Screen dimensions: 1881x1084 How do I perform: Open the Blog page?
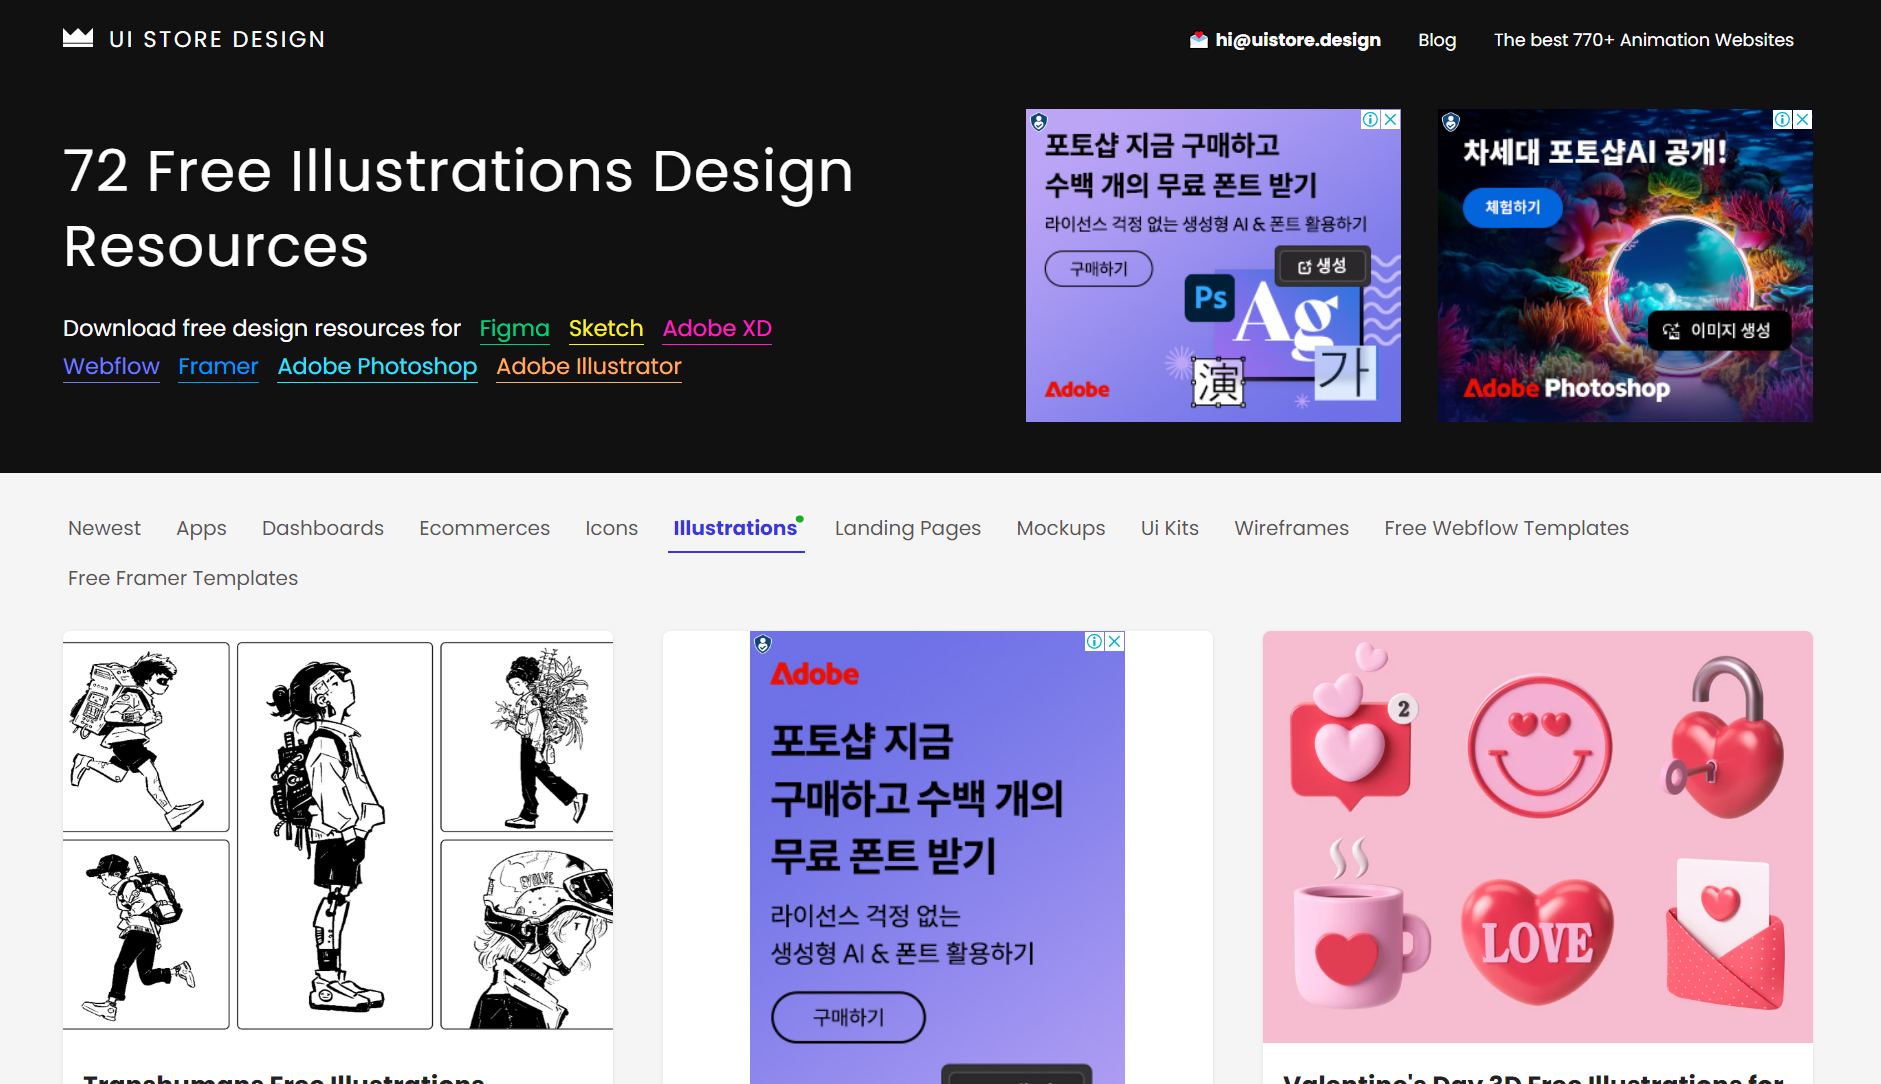point(1437,40)
